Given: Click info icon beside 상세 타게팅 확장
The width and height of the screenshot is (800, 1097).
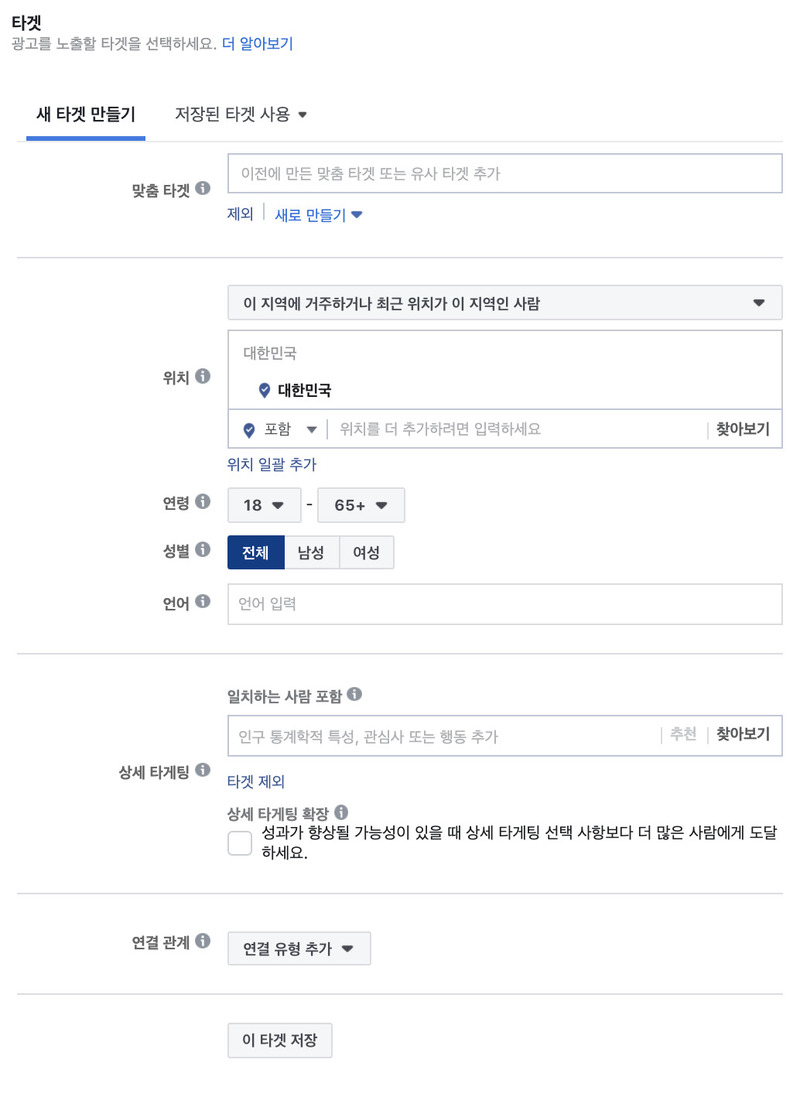Looking at the screenshot, I should 341,812.
